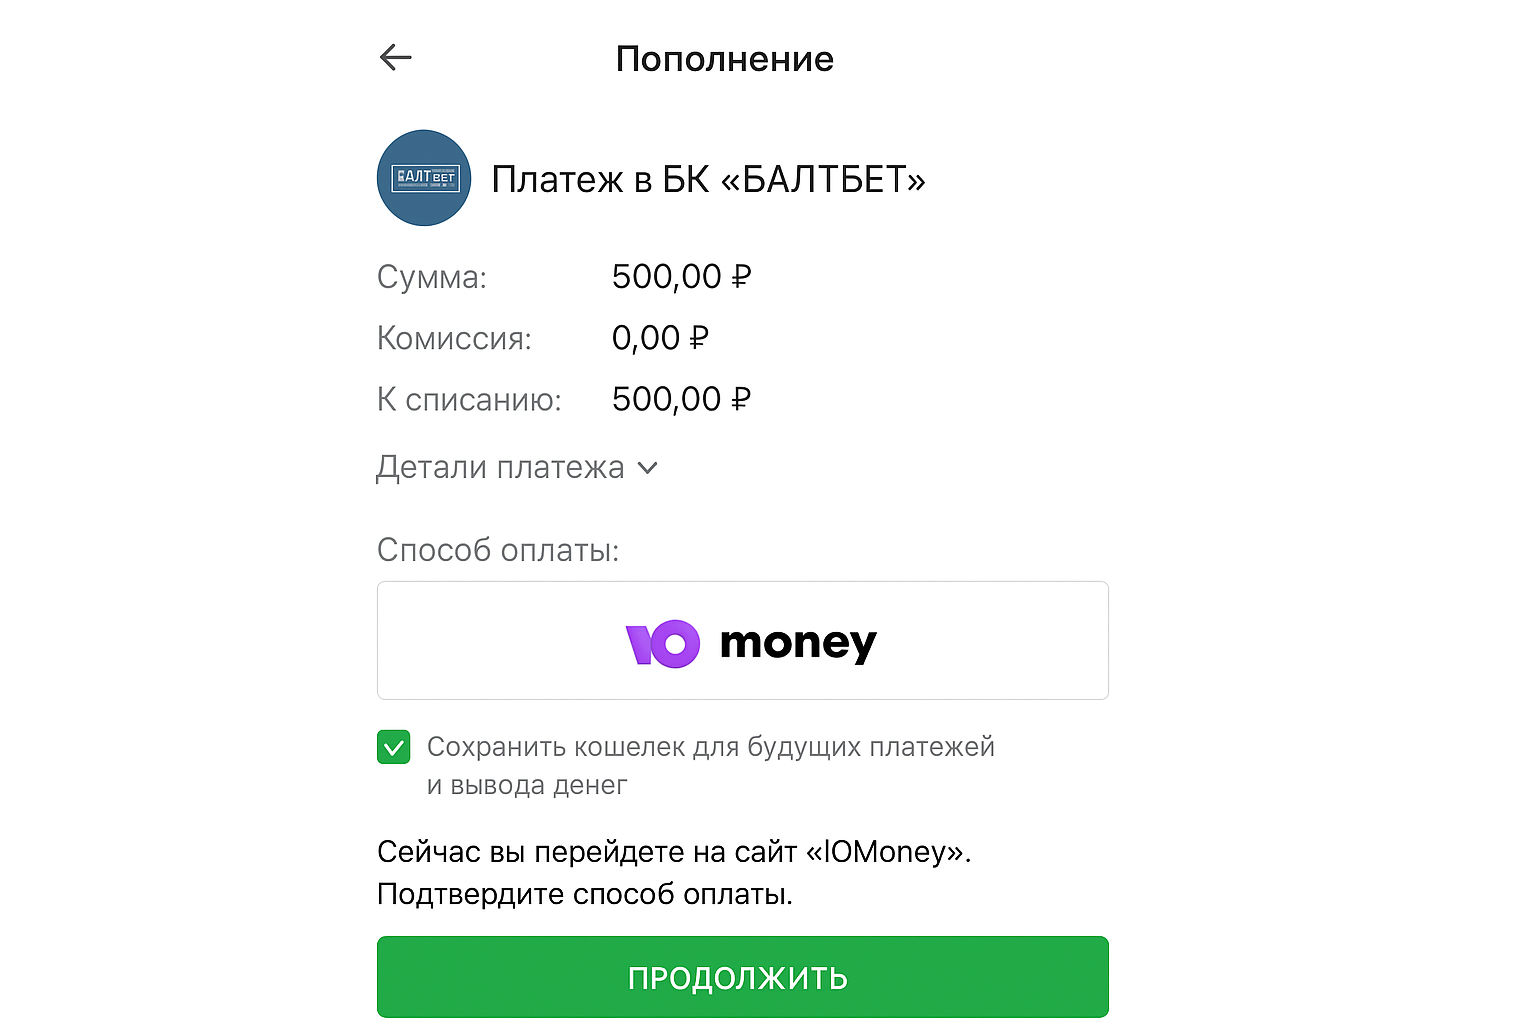This screenshot has height=1024, width=1536.
Task: Click the chevron next to Детали платежа
Action: coord(648,468)
